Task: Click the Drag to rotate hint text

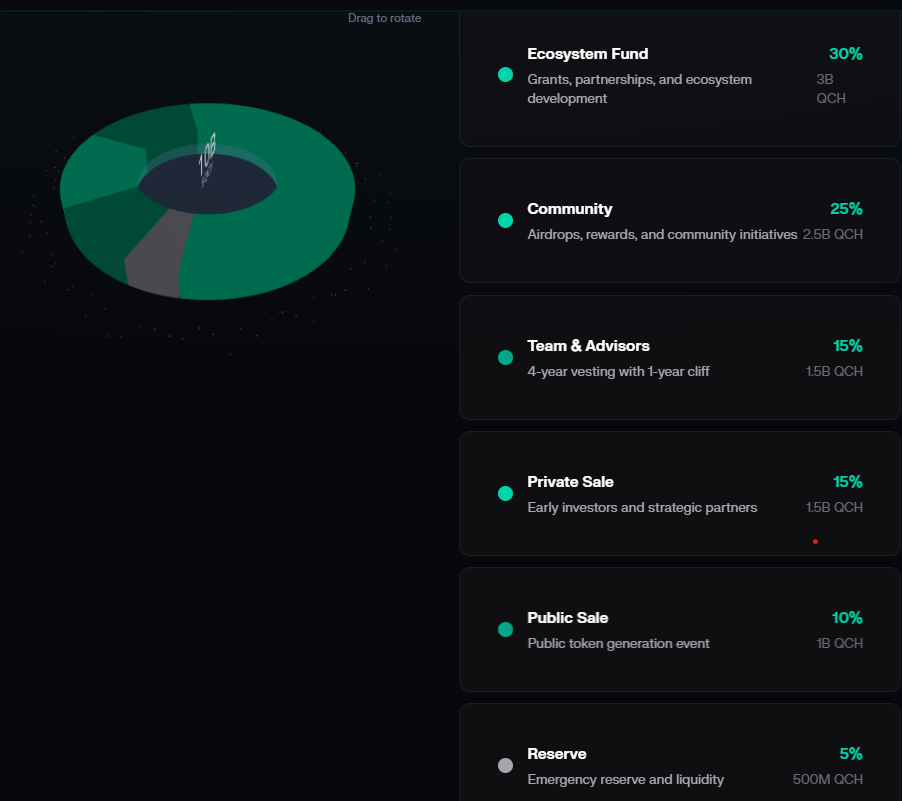Action: click(x=384, y=18)
